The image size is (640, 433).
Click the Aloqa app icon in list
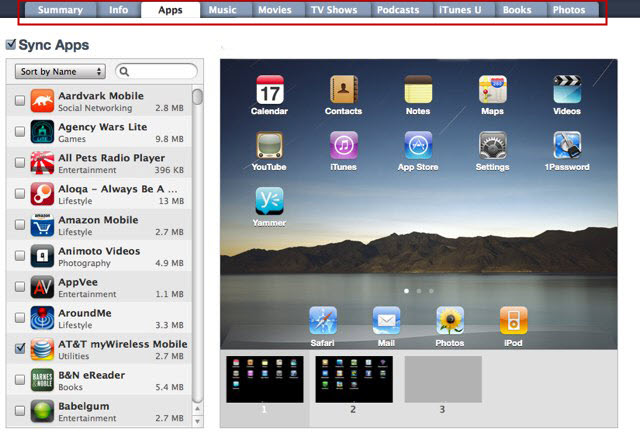tap(42, 193)
